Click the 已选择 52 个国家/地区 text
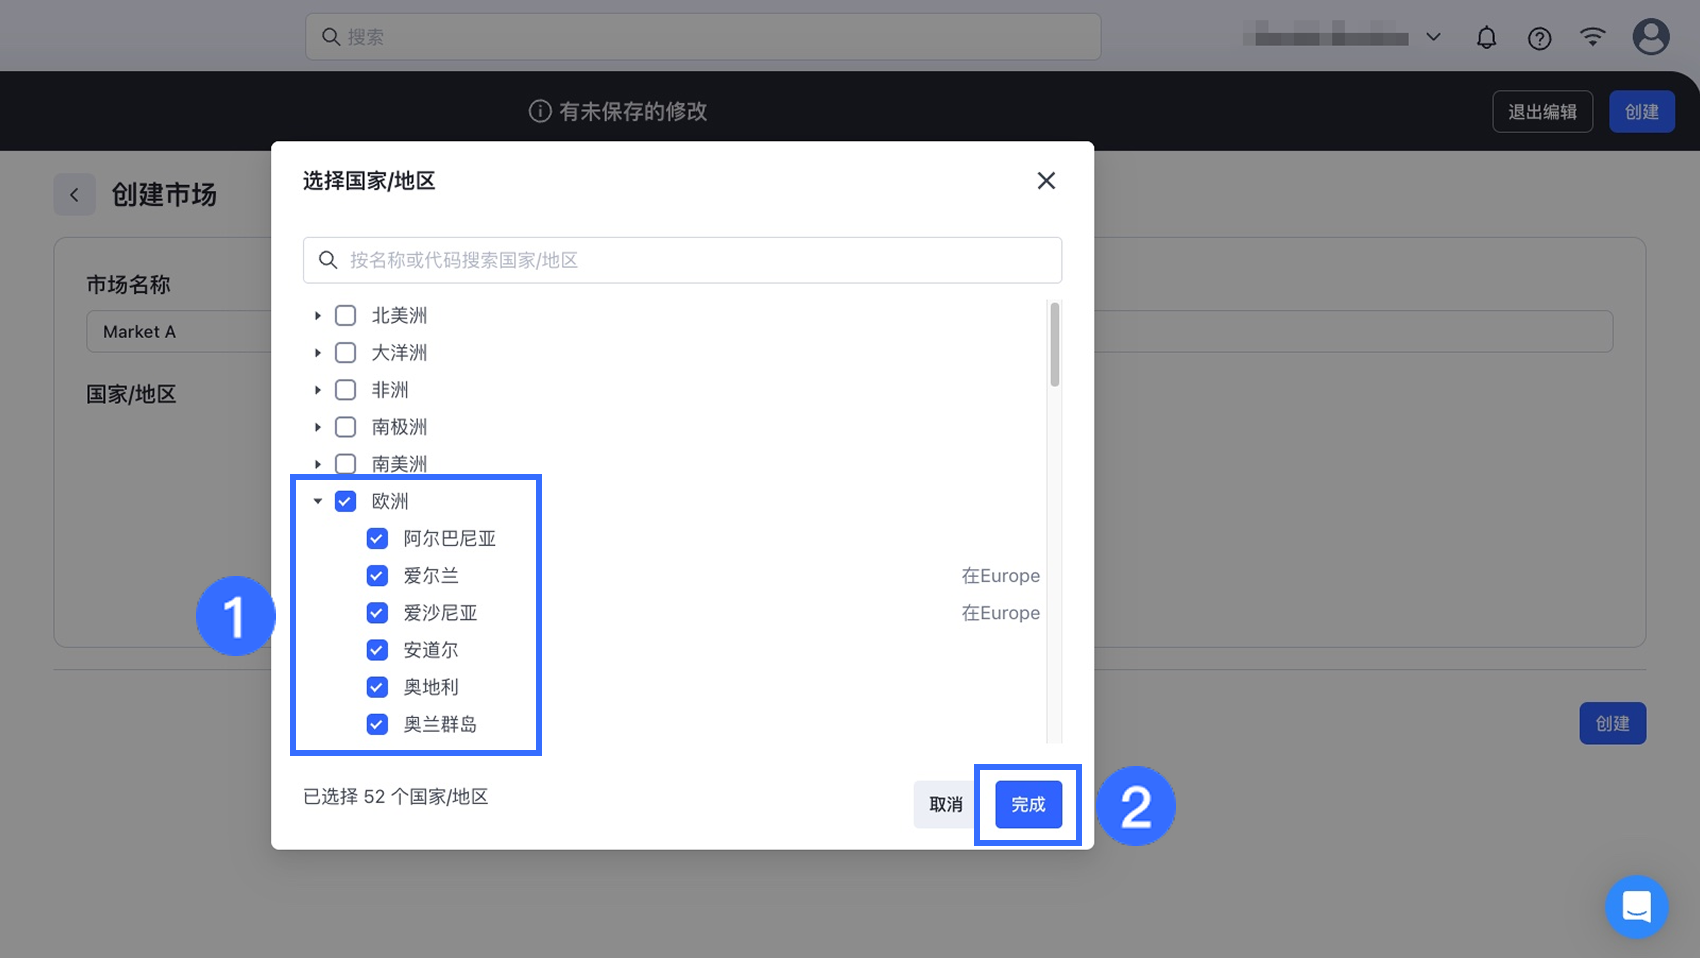The height and width of the screenshot is (958, 1700). coord(396,797)
